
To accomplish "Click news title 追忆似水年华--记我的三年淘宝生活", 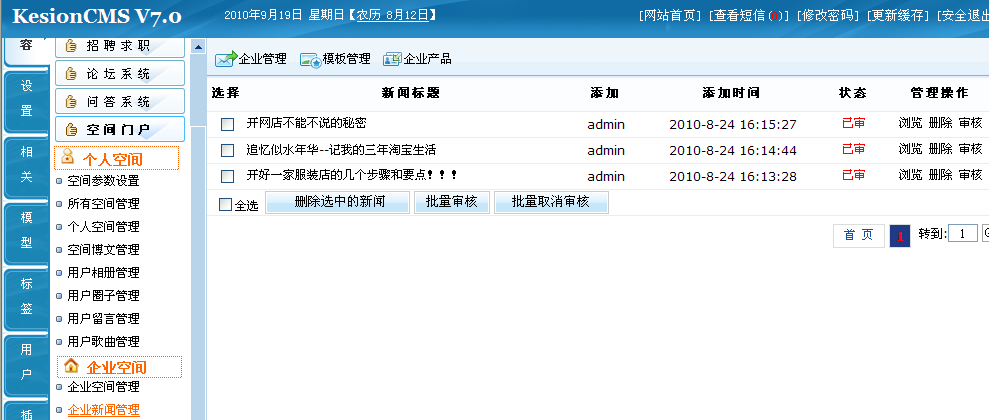I will (x=341, y=149).
